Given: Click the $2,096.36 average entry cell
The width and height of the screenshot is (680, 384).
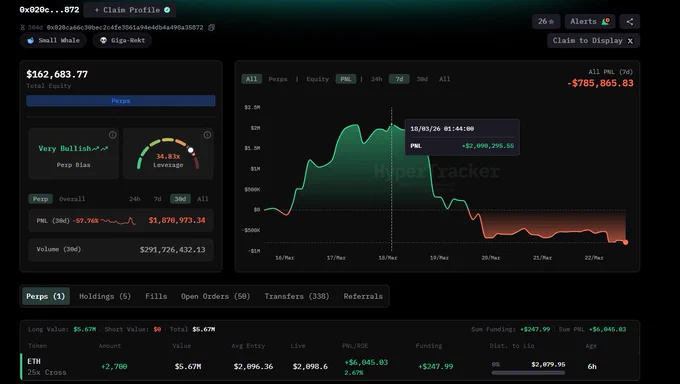Looking at the screenshot, I should [253, 367].
